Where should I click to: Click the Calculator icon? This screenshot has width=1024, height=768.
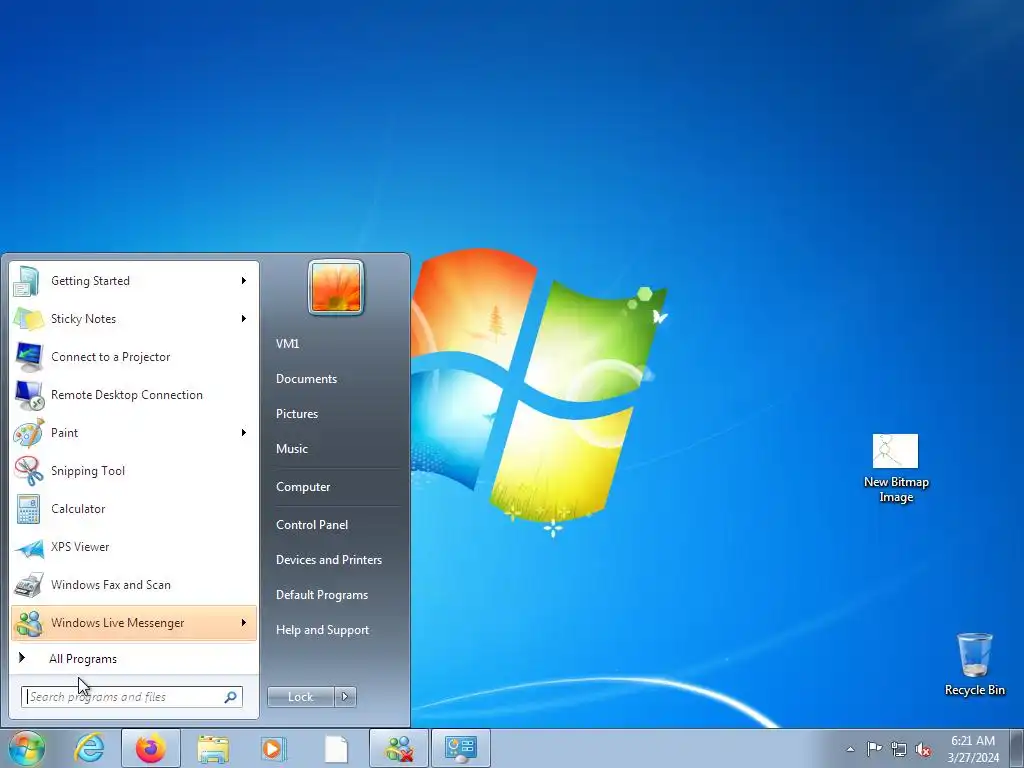[x=28, y=509]
